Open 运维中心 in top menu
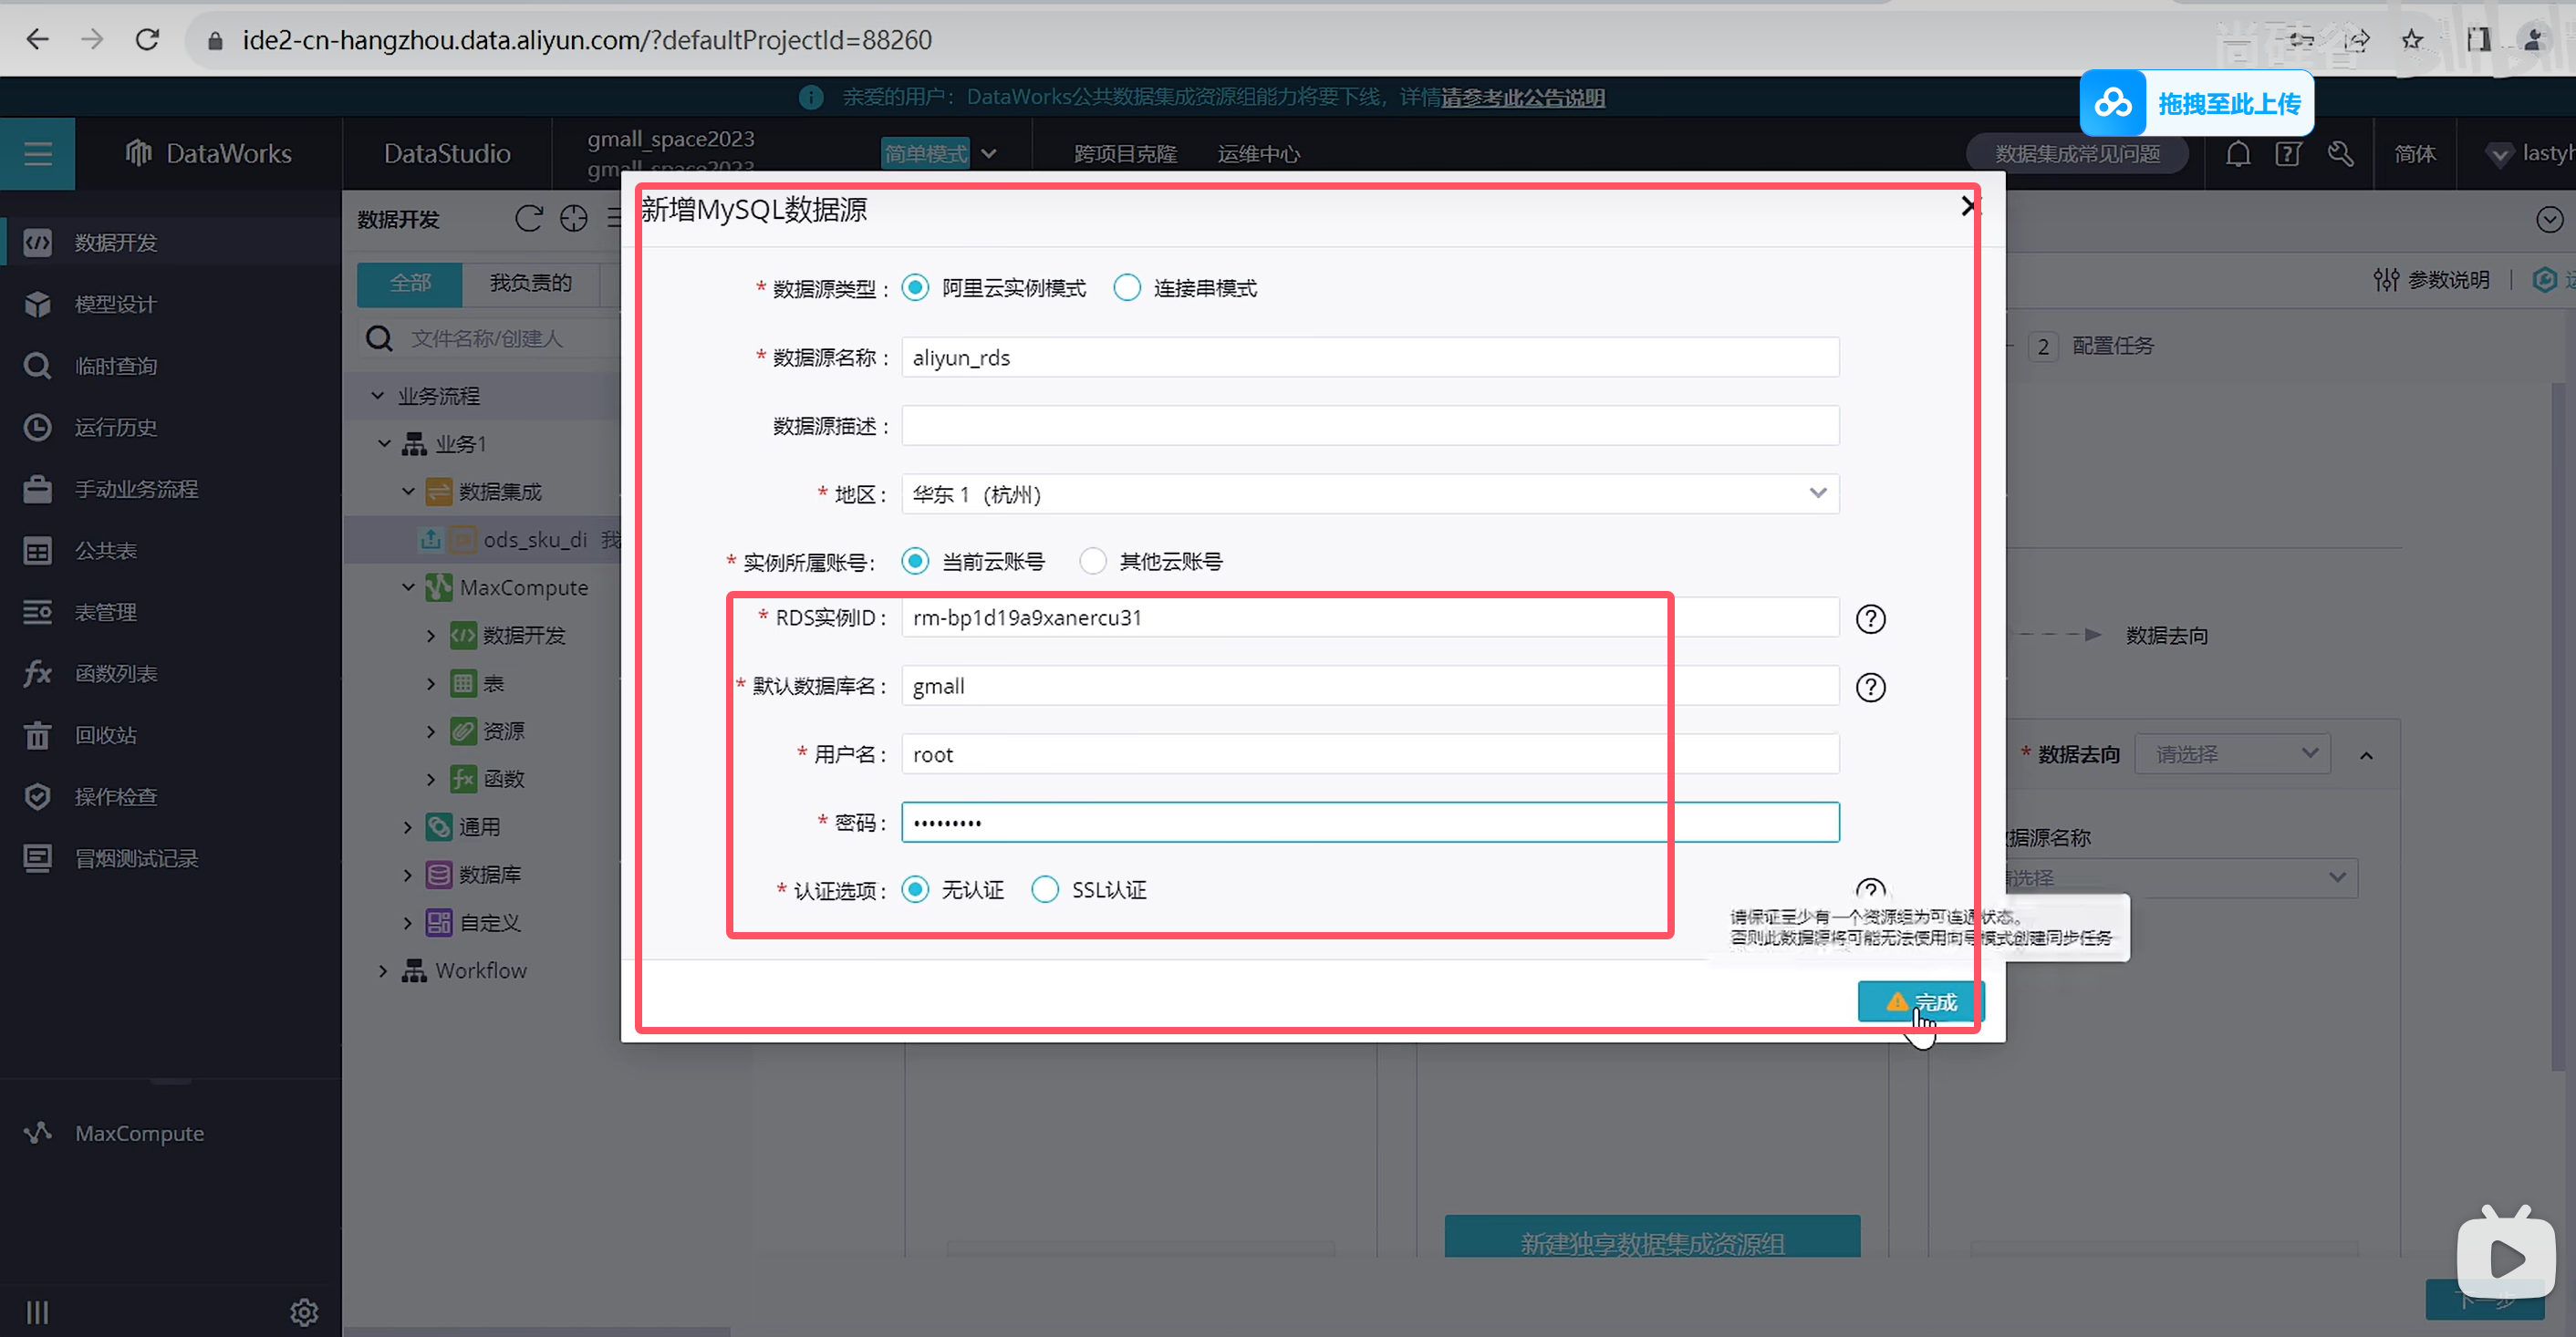This screenshot has width=2576, height=1337. [1258, 154]
